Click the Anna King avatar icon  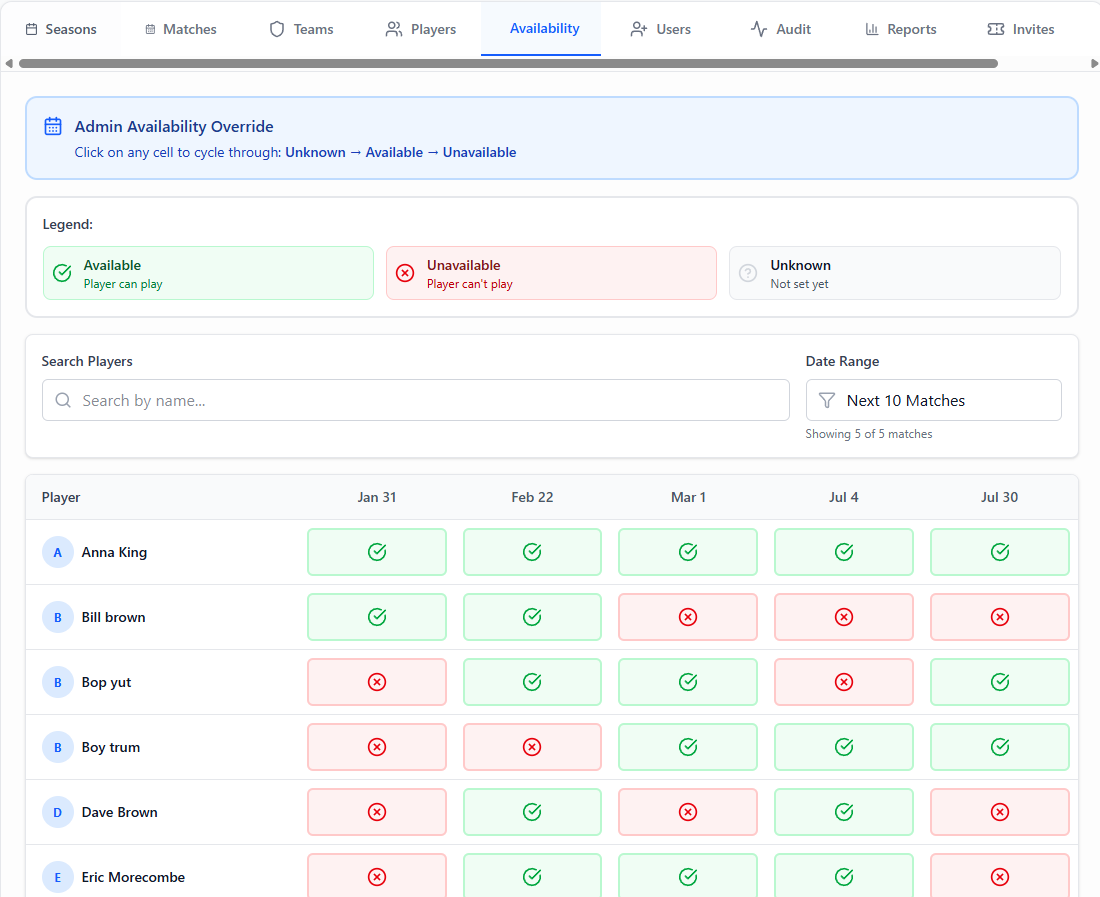coord(58,552)
